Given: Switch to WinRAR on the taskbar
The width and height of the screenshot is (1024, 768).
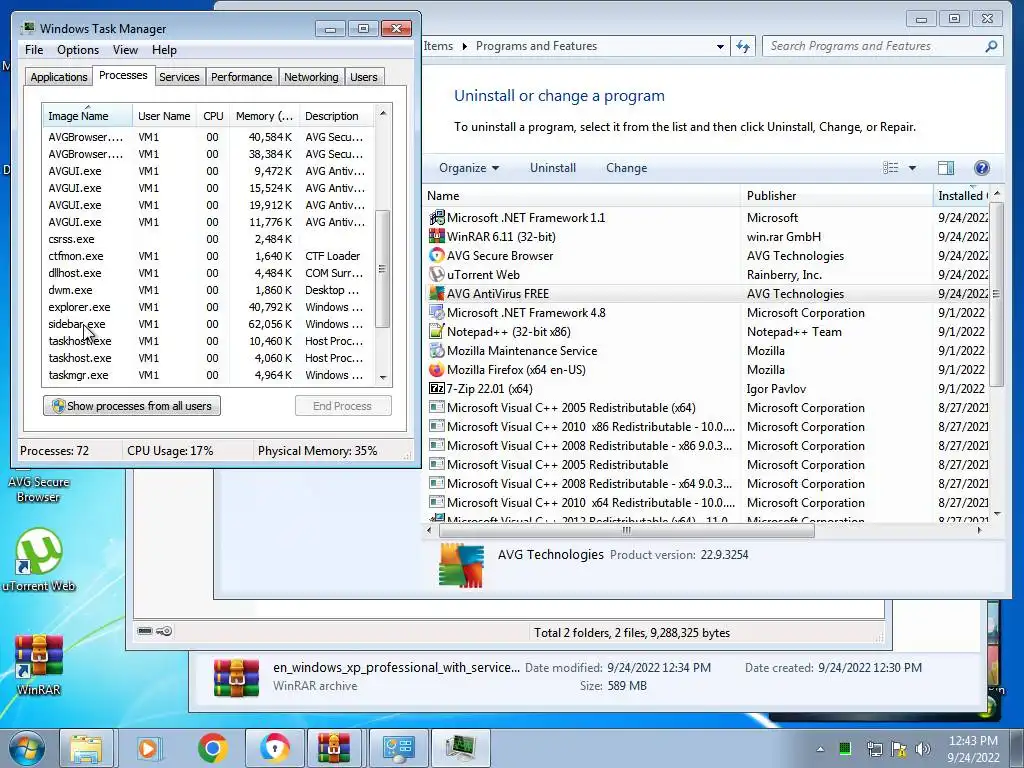Looking at the screenshot, I should click(334, 748).
